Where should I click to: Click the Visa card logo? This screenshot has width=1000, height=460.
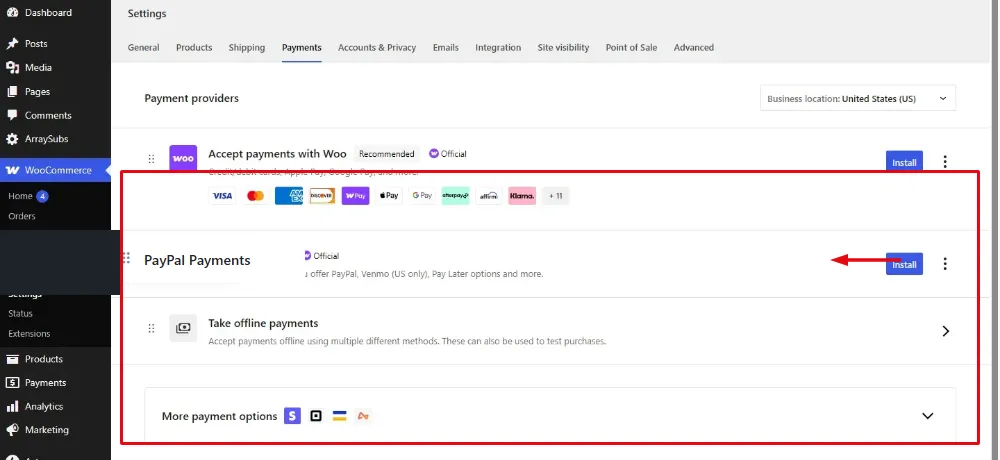pyautogui.click(x=223, y=196)
